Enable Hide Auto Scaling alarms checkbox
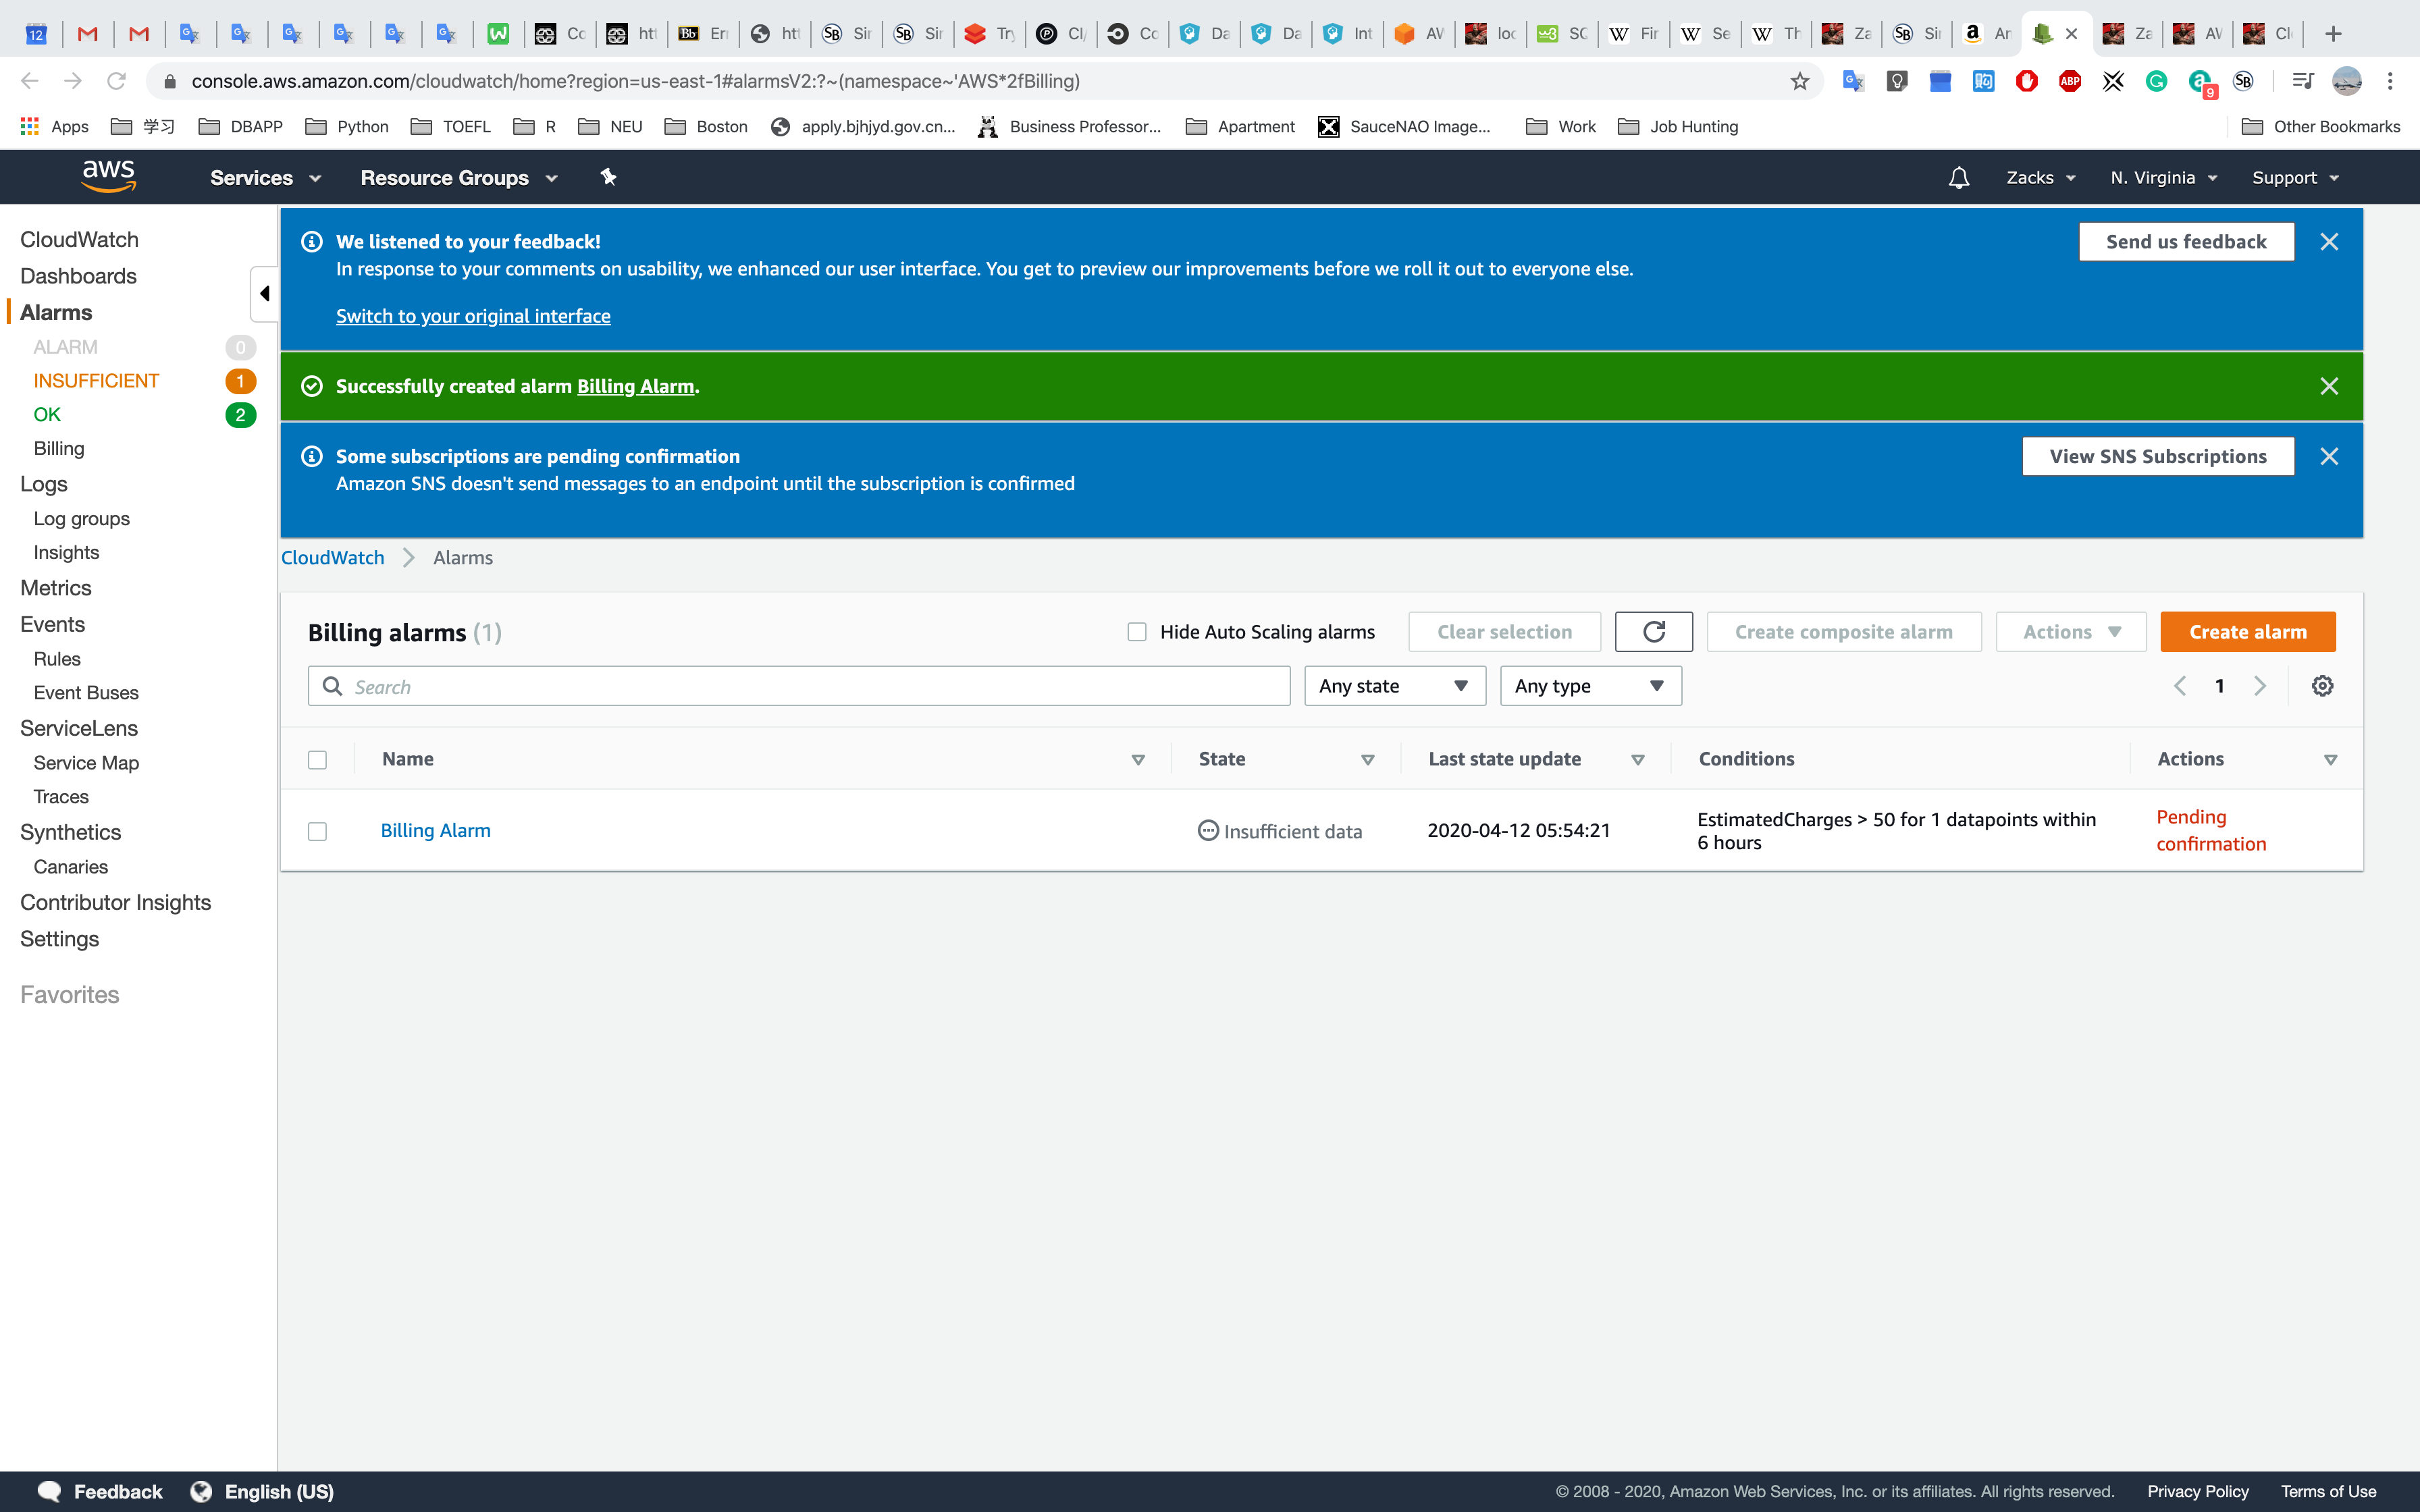Screen dimensions: 2420x1512 pyautogui.click(x=1137, y=632)
